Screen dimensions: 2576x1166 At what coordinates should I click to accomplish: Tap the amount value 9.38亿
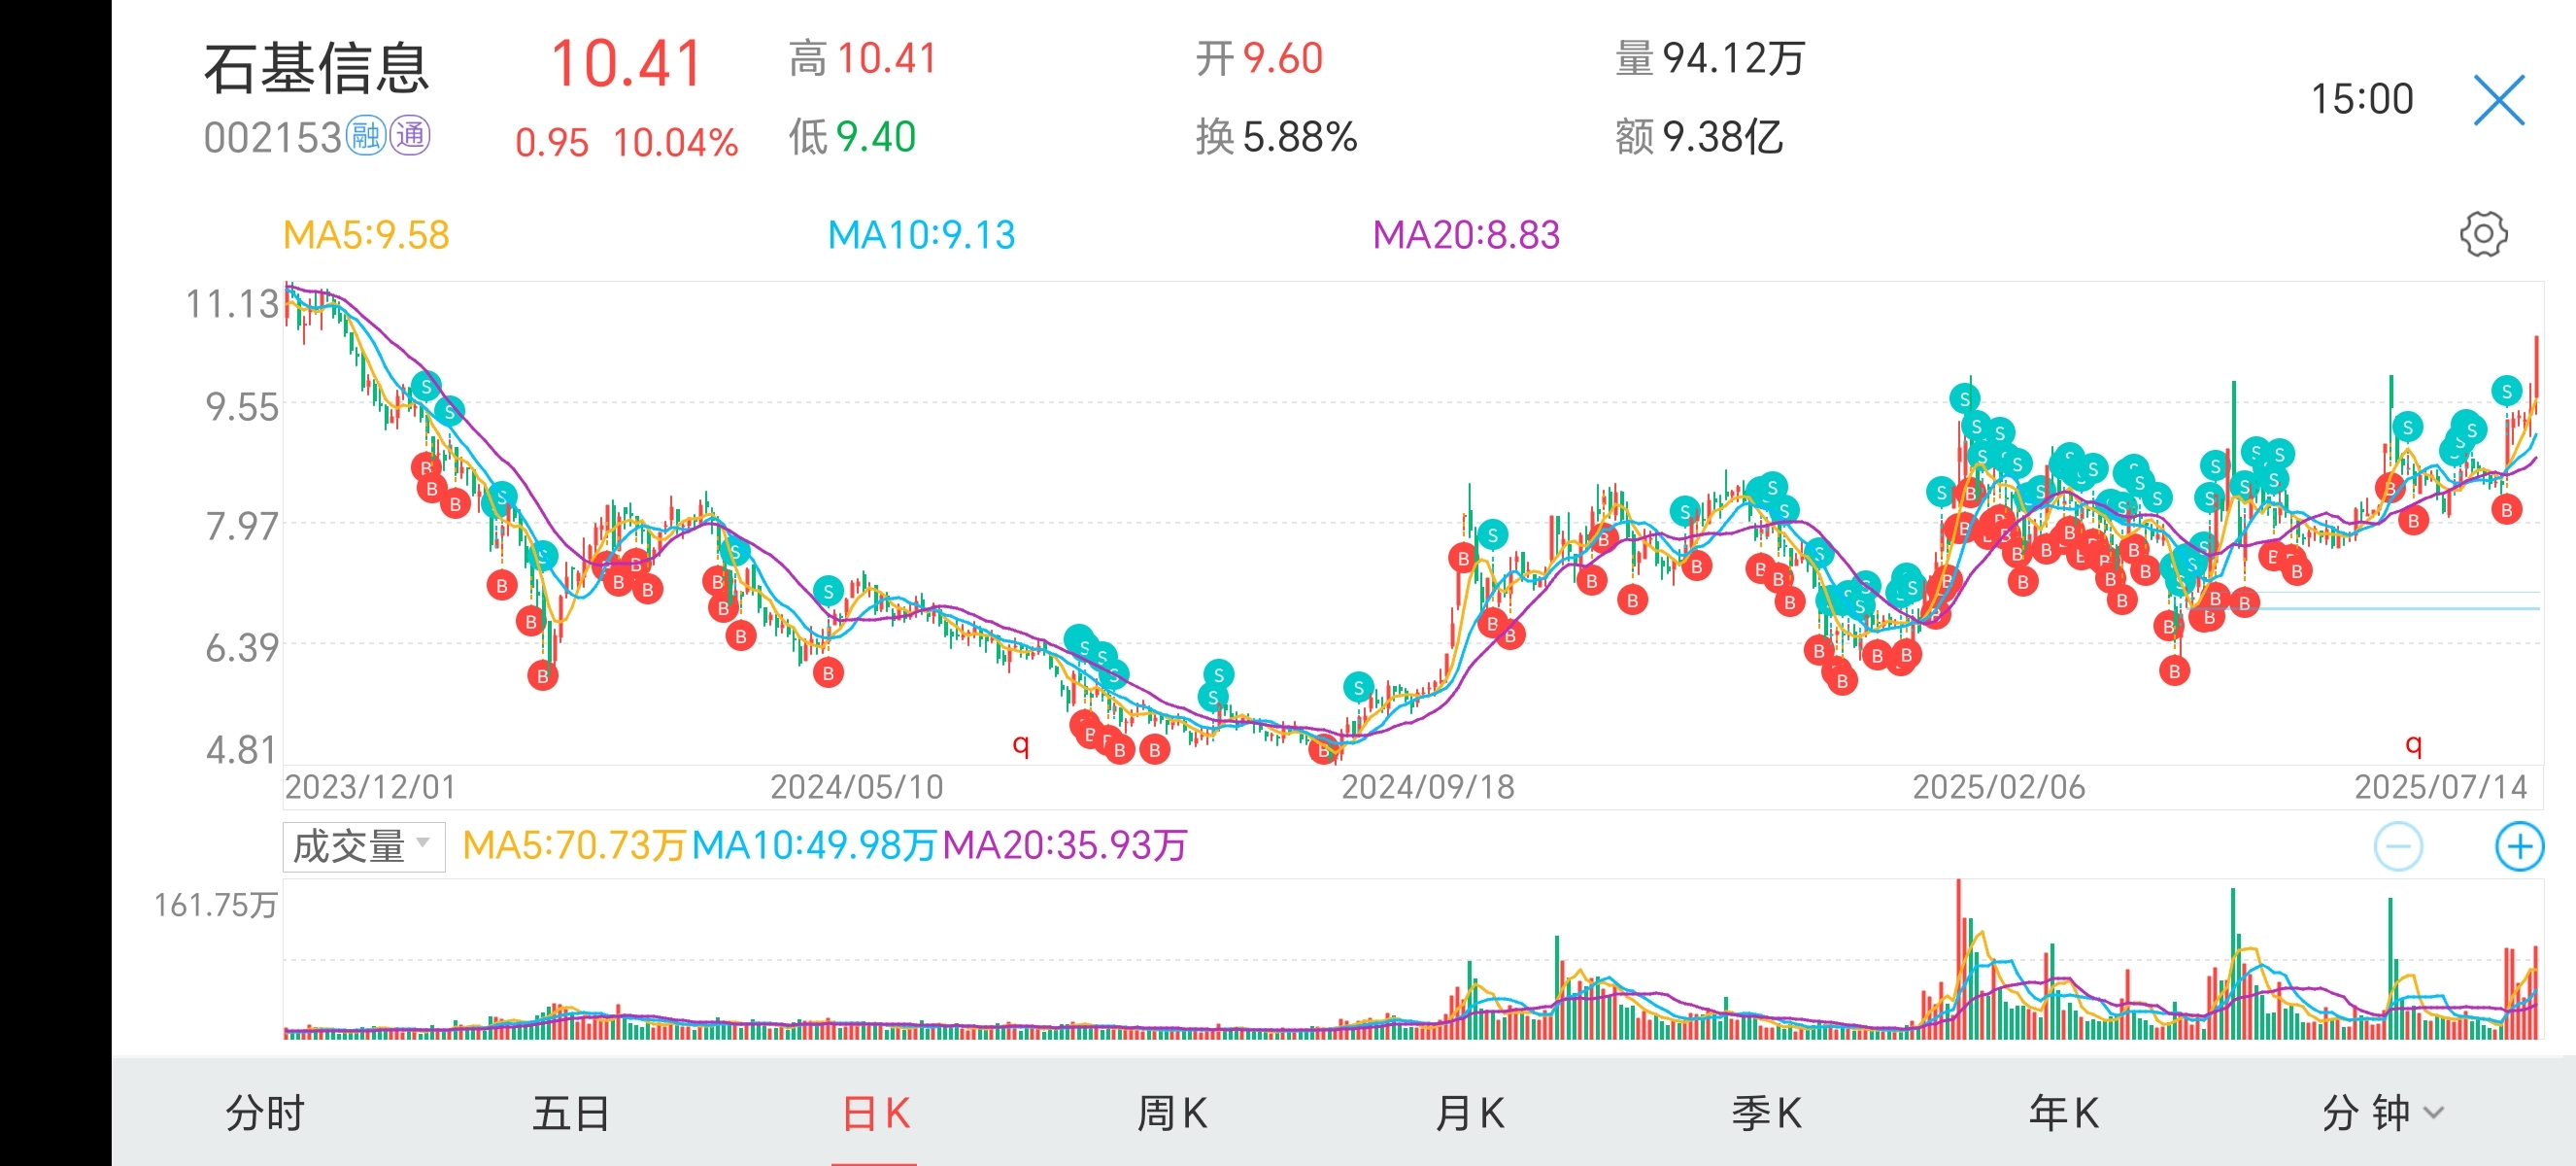[1722, 137]
